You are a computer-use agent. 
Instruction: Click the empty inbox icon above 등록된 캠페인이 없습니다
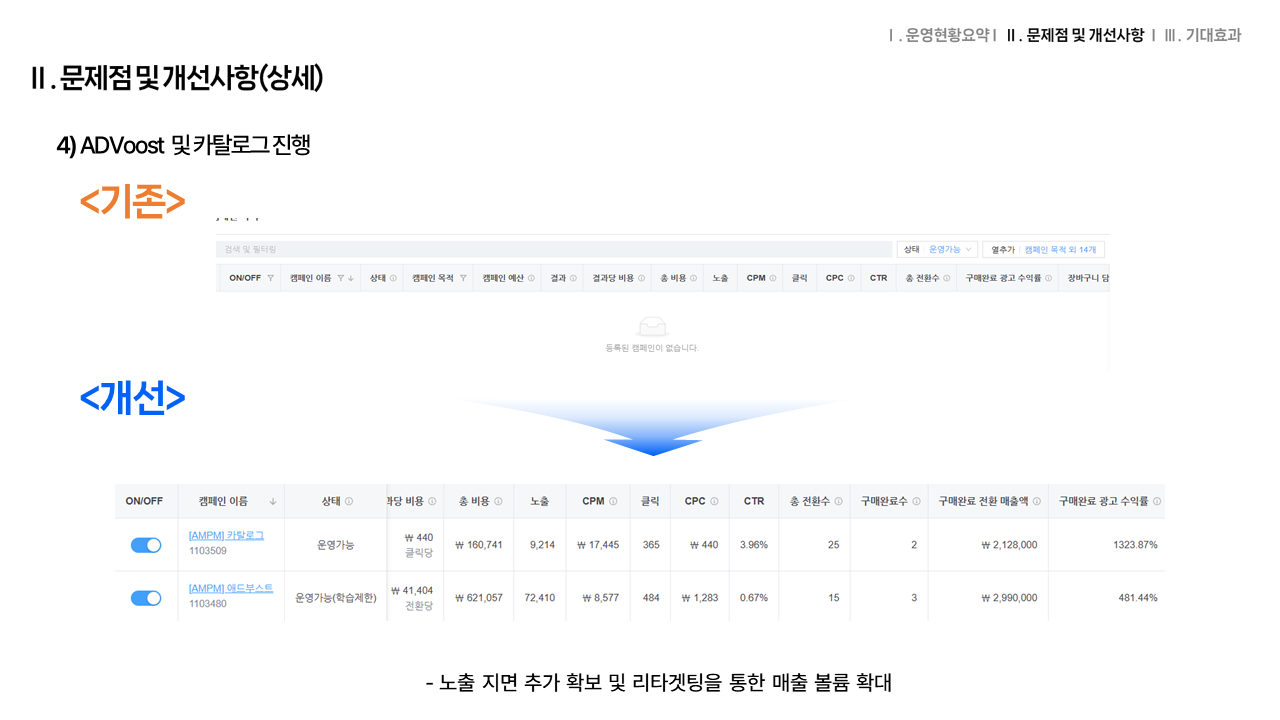(652, 327)
